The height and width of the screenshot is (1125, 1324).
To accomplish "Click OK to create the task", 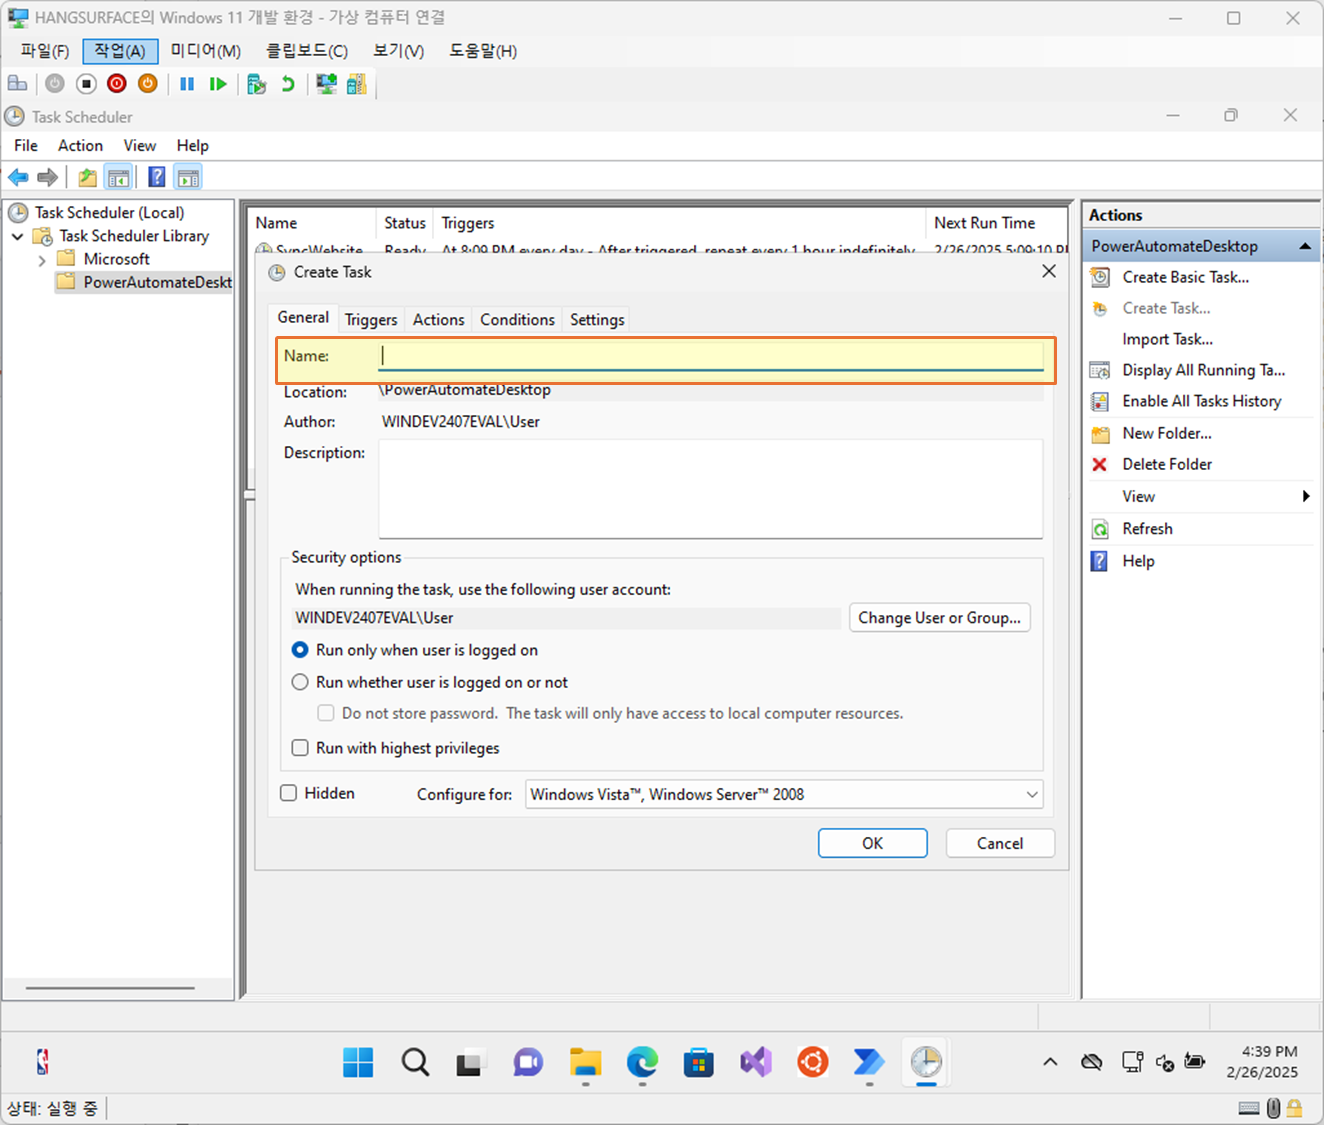I will coord(873,843).
